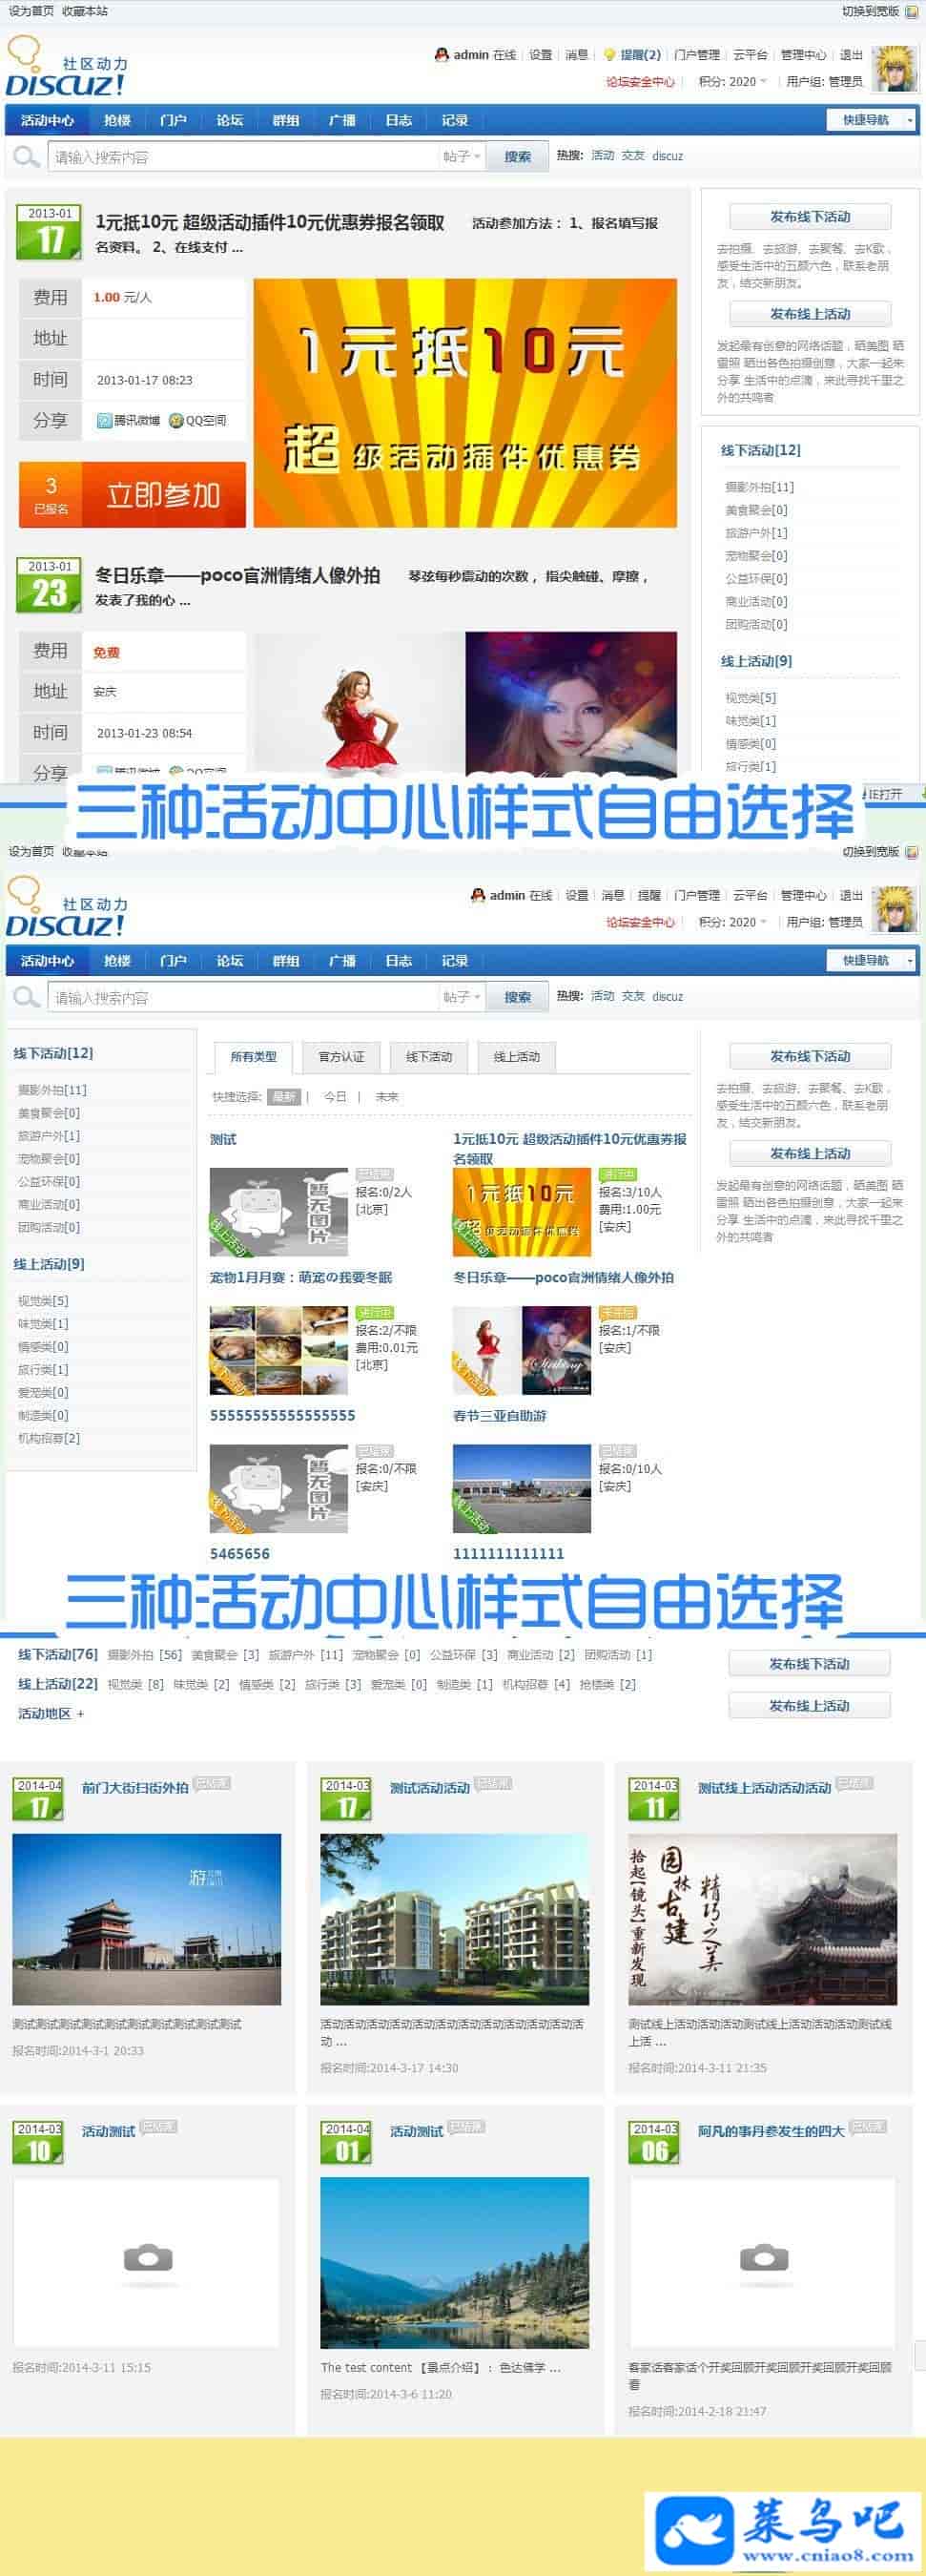Click camera placeholder icon of 2014-03 10 活动测试

tap(148, 2258)
